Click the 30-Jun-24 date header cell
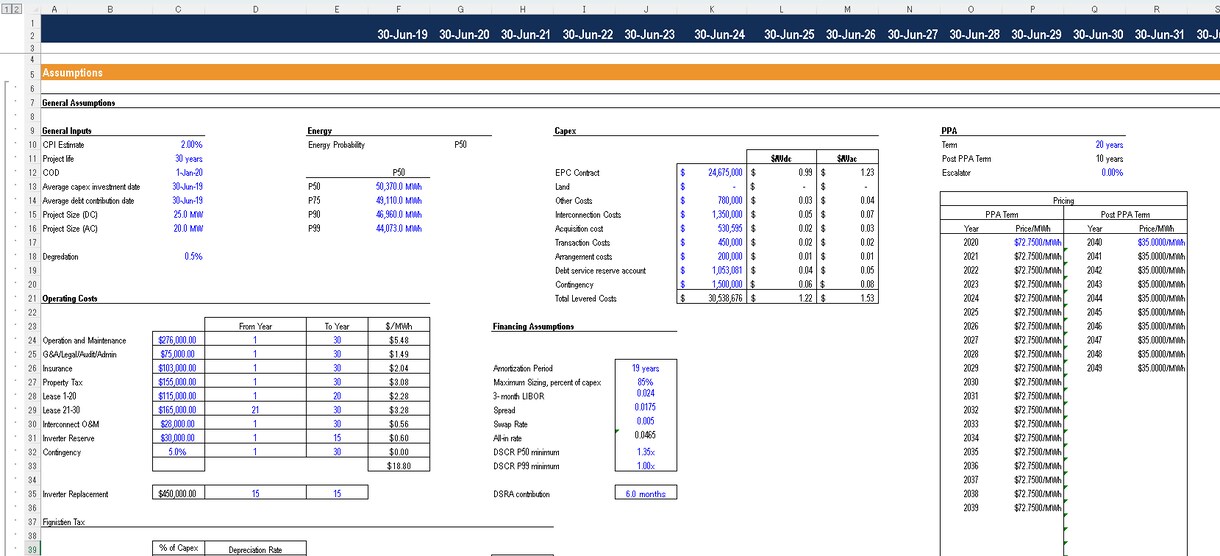 point(720,34)
